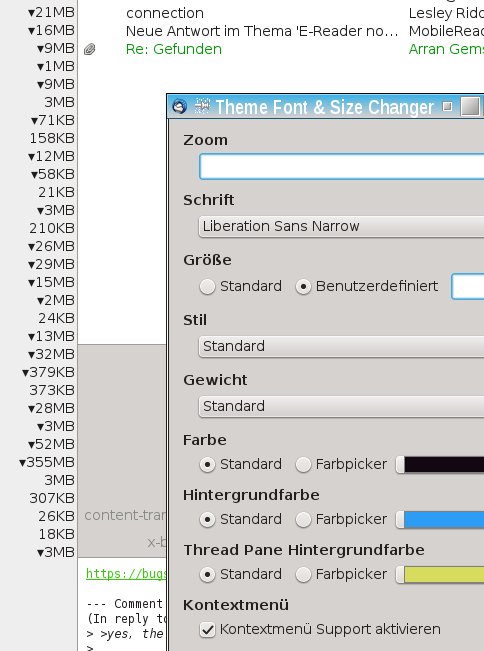Open the Stil dropdown

coord(341,346)
